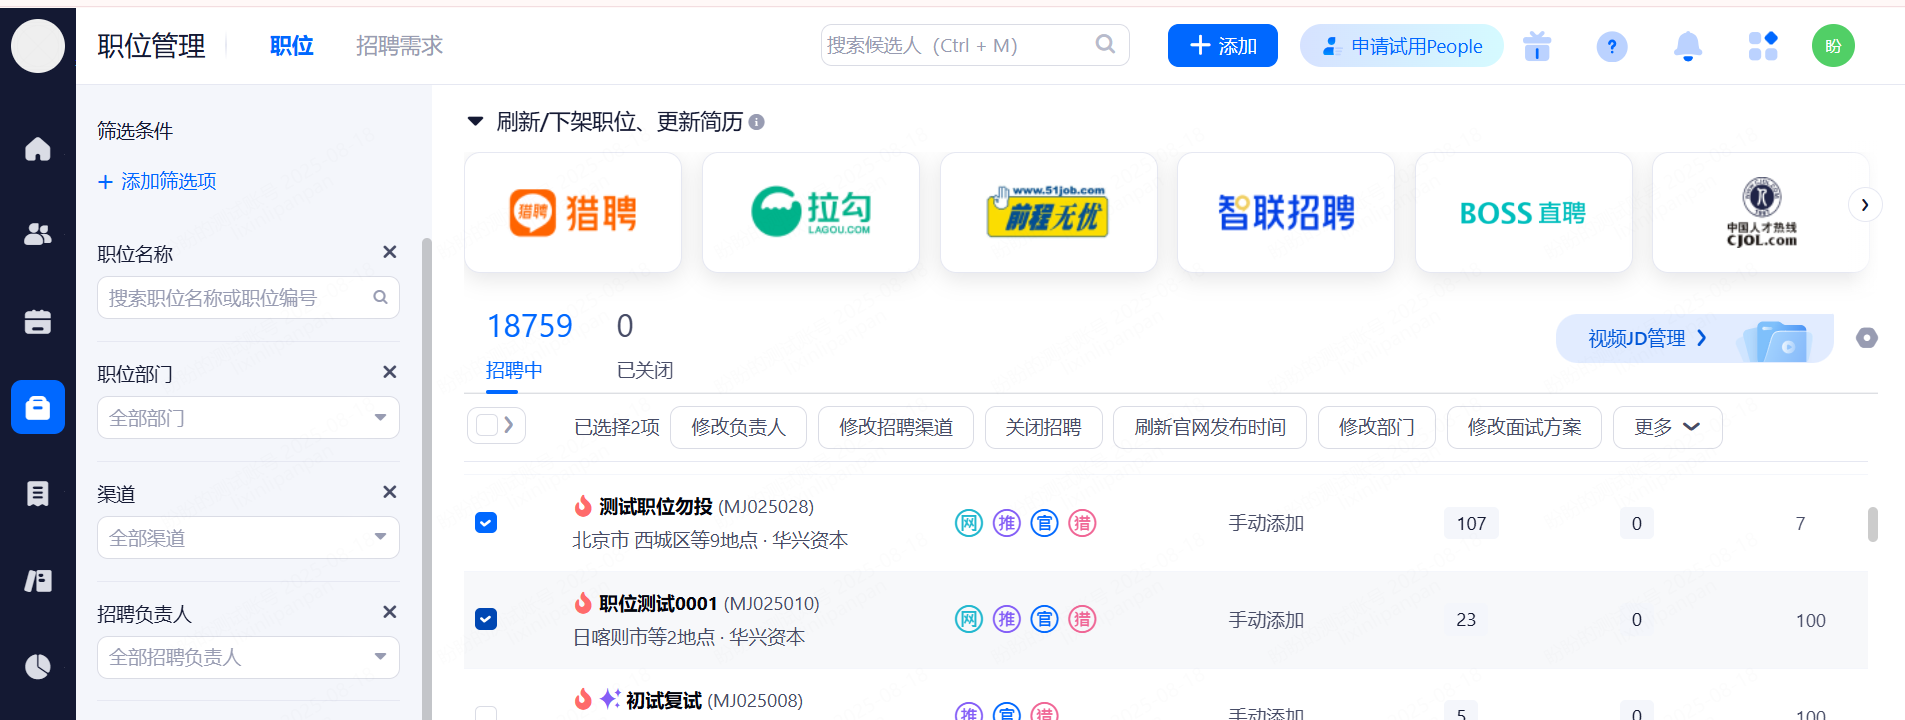Open the apps grid icon in header
This screenshot has height=720, width=1905.
pos(1762,46)
